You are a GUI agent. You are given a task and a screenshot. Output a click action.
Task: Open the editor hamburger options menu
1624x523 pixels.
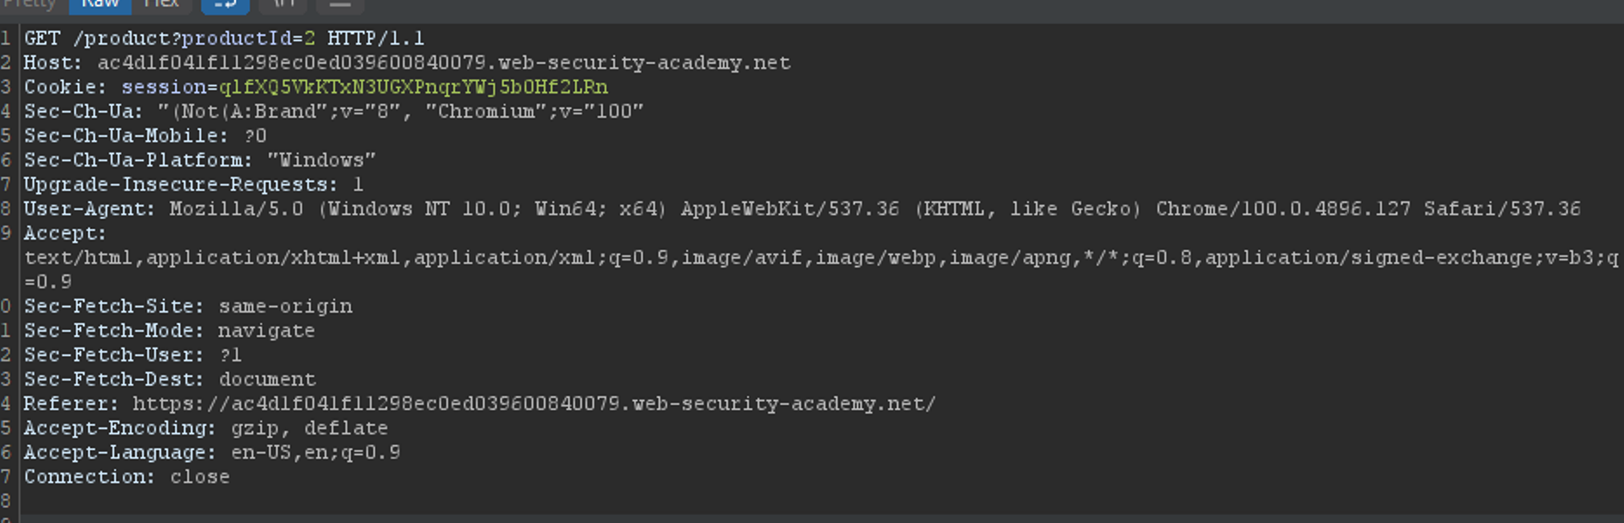[x=340, y=5]
